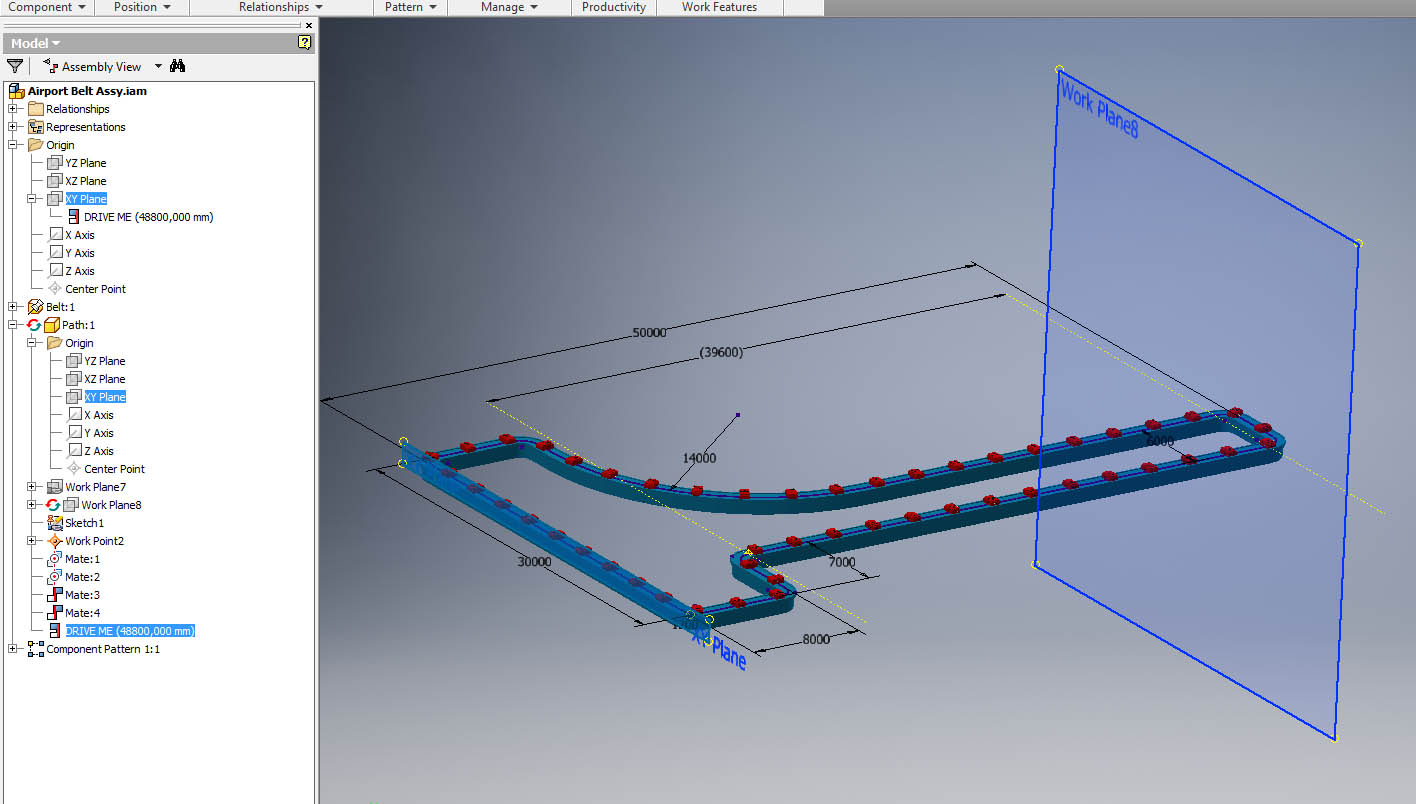Image resolution: width=1416 pixels, height=804 pixels.
Task: Select Origin folder icon under Path:1
Action: (x=55, y=343)
